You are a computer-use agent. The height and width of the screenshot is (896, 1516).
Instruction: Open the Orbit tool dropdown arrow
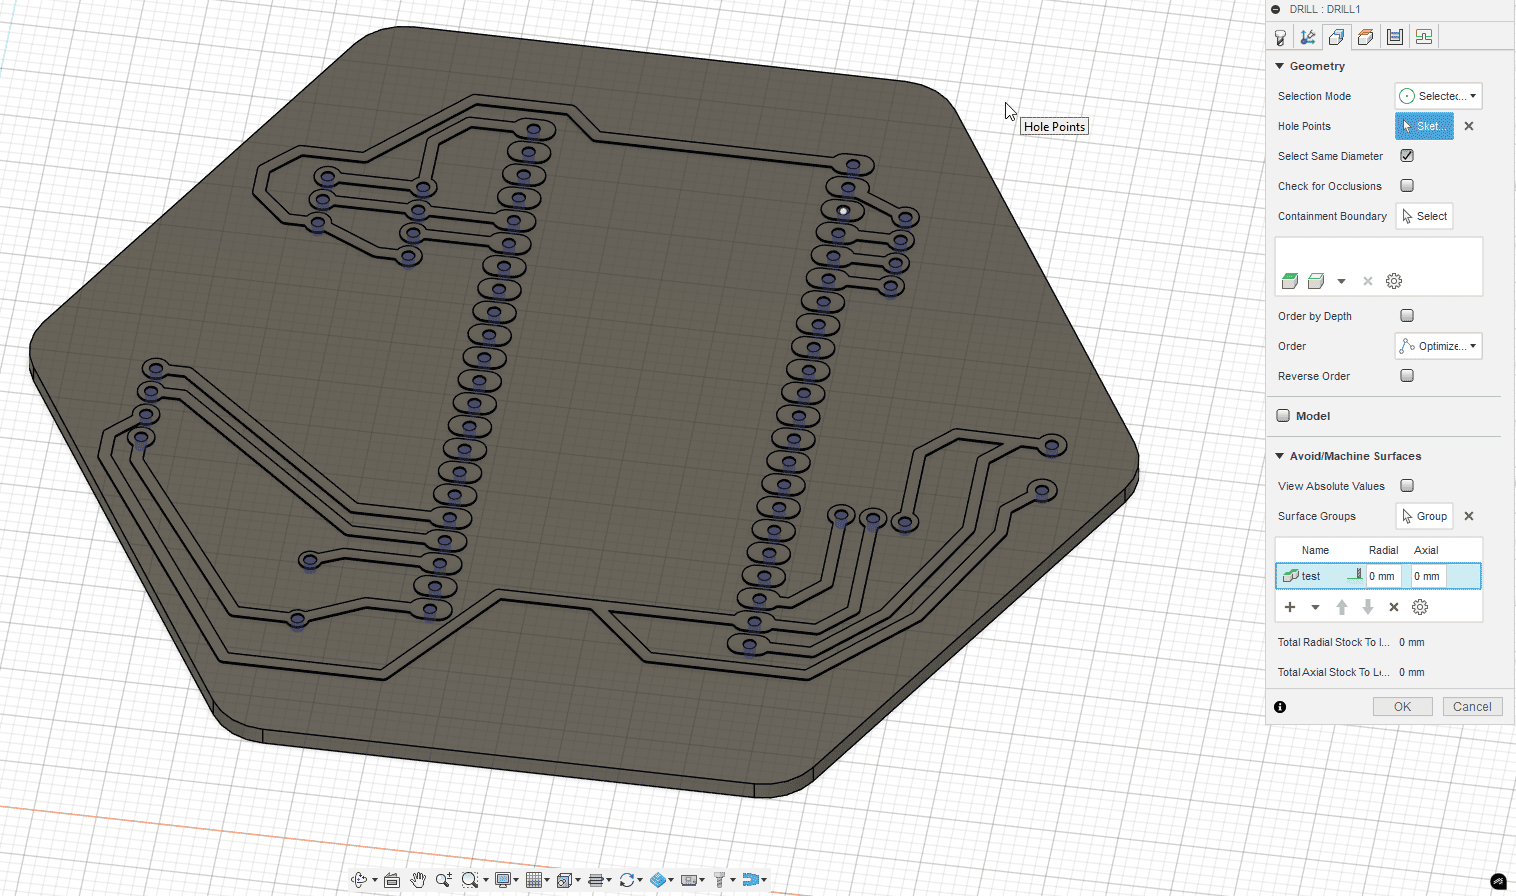coord(375,881)
